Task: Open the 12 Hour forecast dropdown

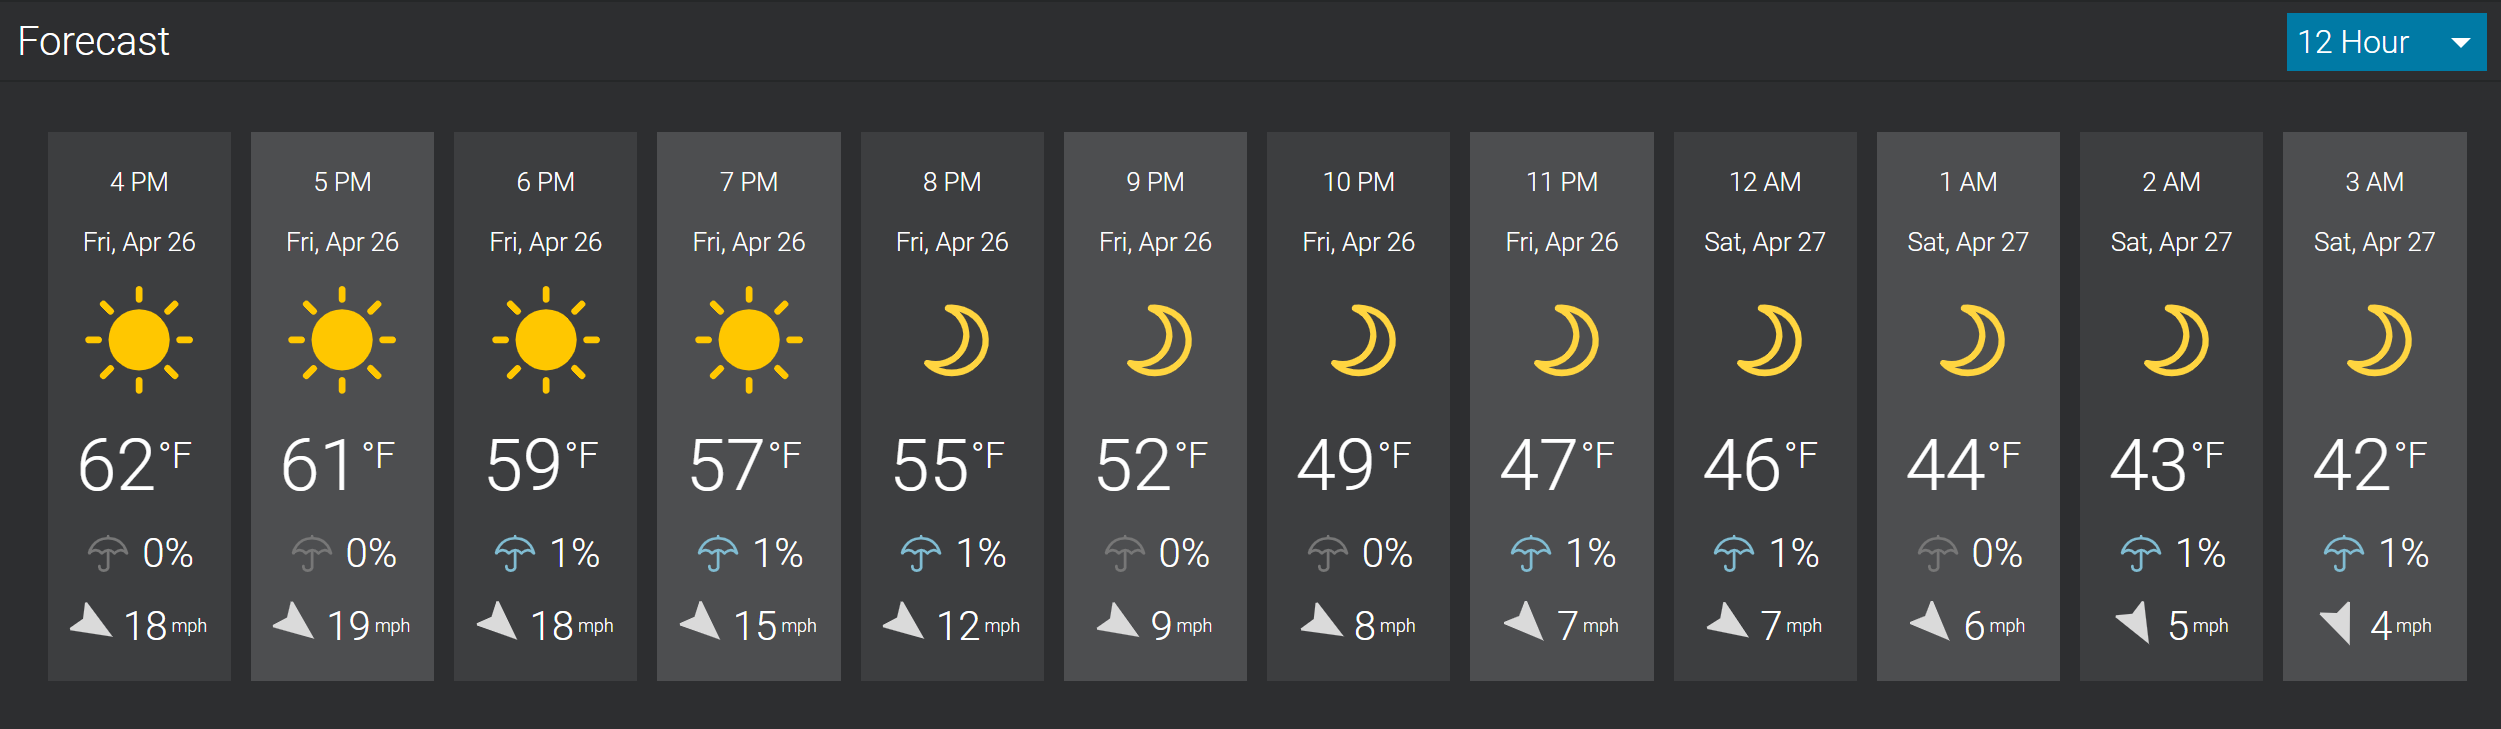Action: [x=2385, y=42]
